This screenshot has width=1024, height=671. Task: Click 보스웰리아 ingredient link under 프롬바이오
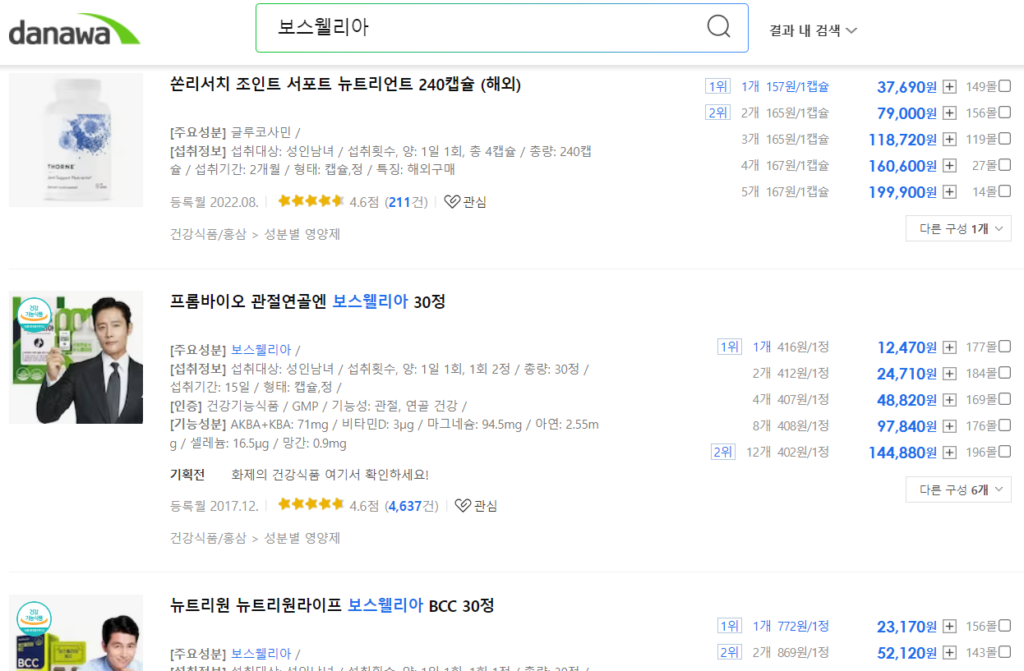261,350
